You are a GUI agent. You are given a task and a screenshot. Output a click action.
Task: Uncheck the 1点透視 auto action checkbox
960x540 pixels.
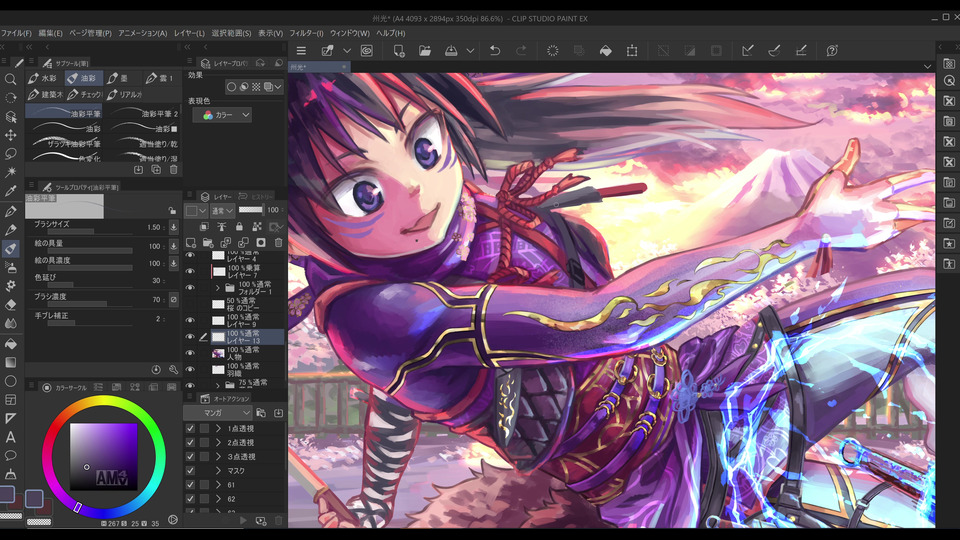[190, 428]
